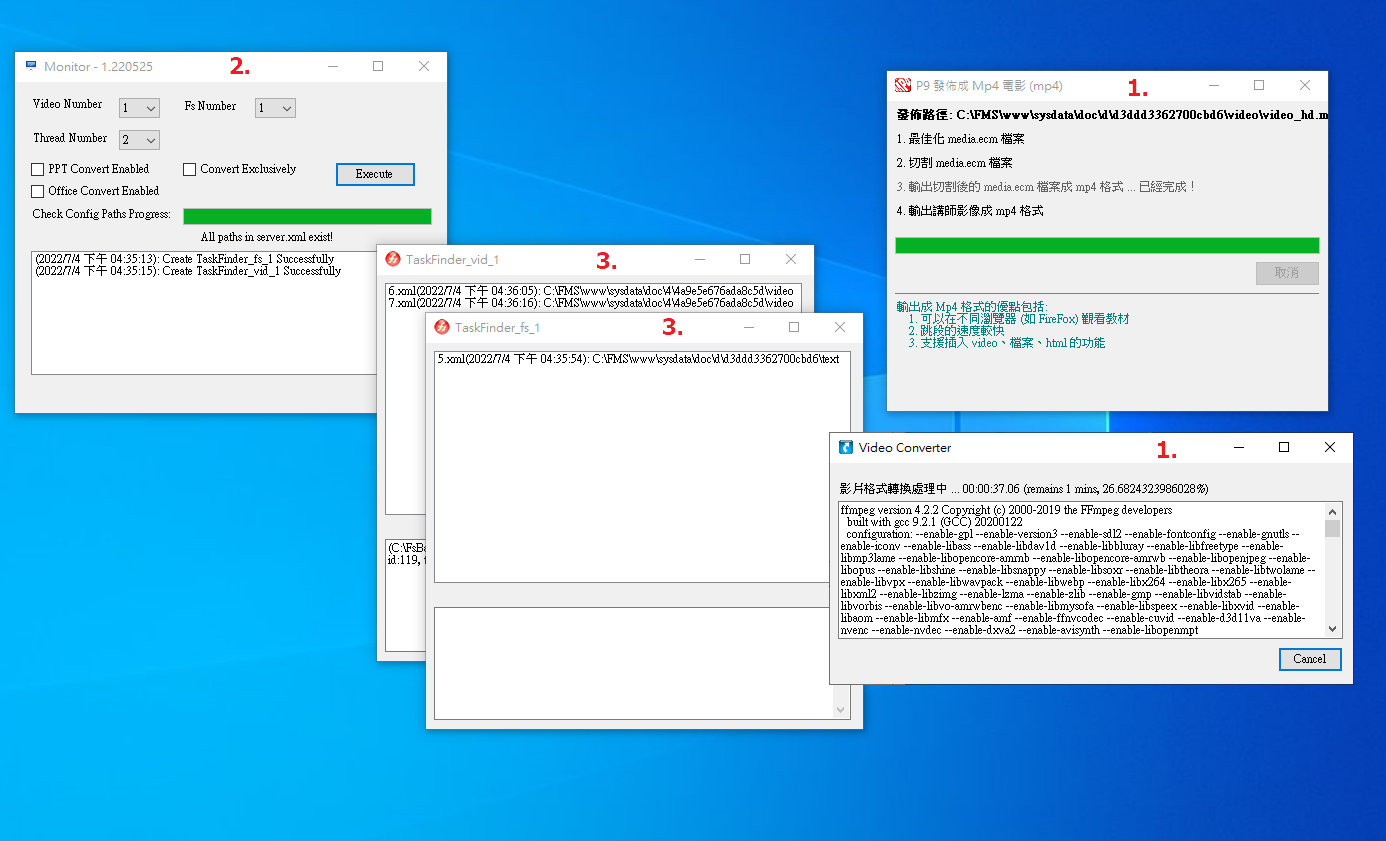Open the Video Number dropdown

click(x=139, y=107)
